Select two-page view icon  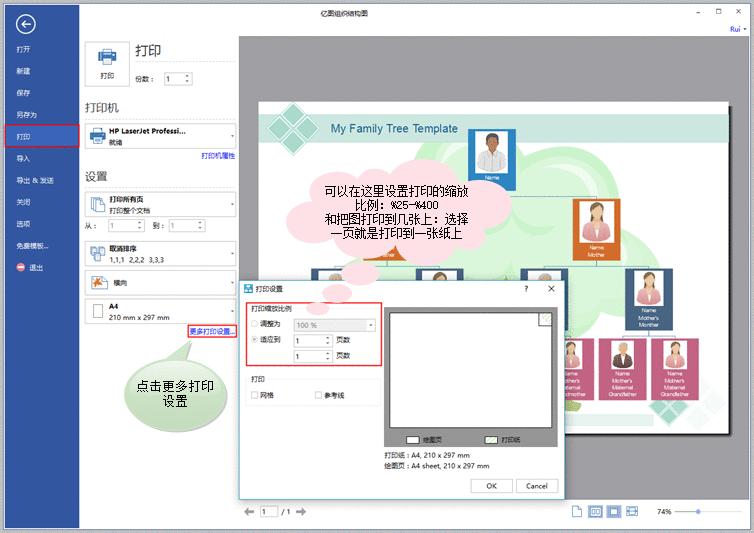tap(595, 511)
